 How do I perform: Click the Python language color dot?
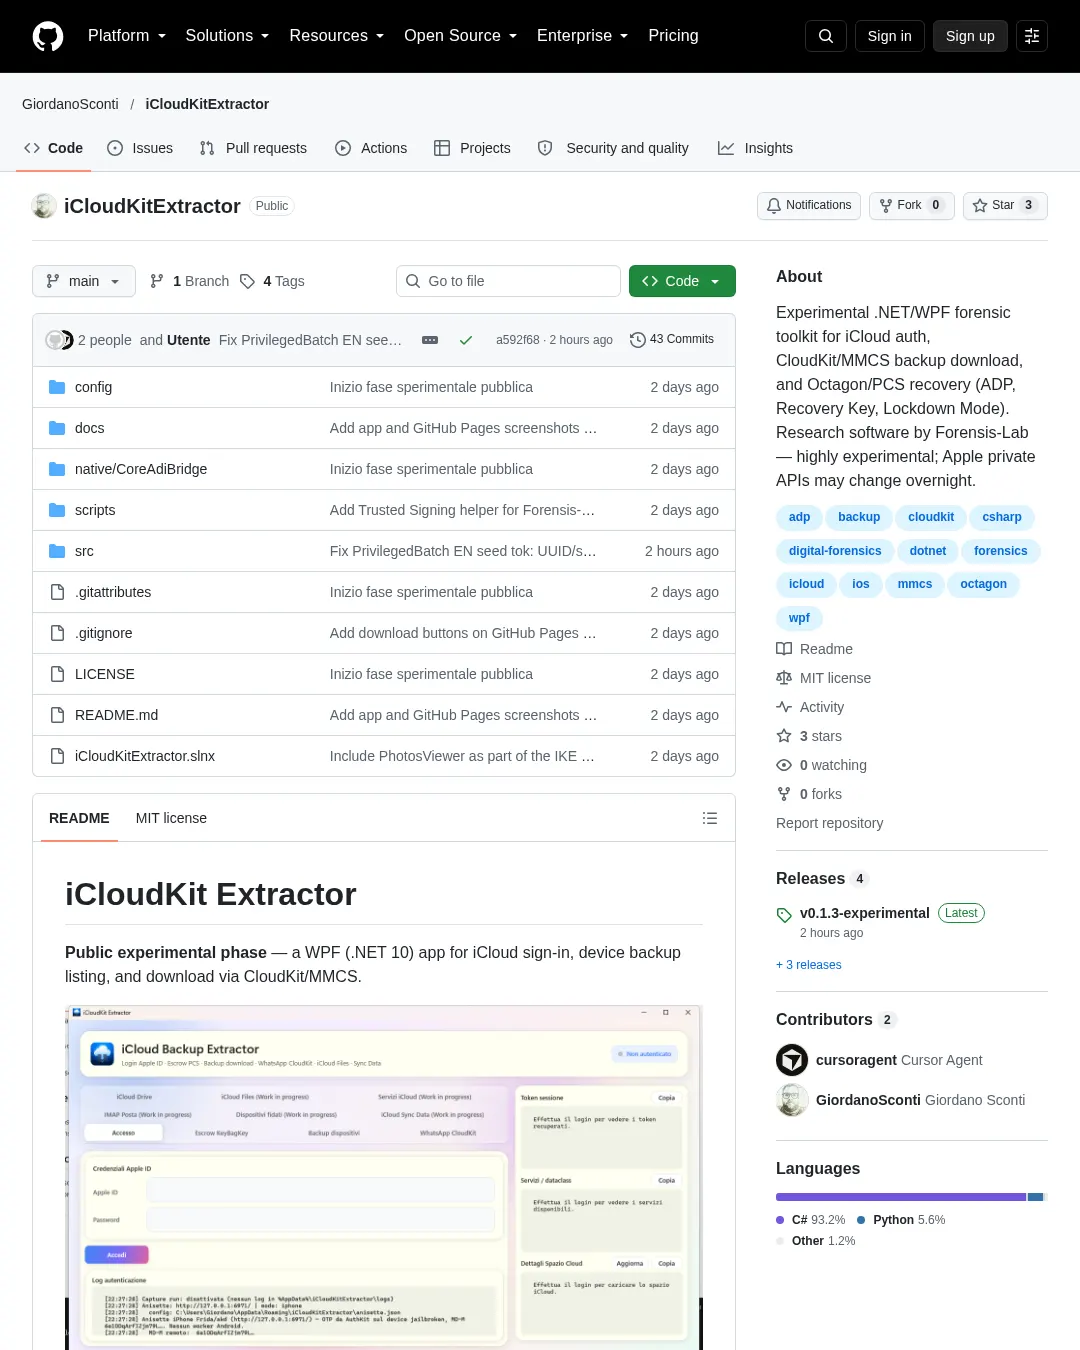click(861, 1220)
